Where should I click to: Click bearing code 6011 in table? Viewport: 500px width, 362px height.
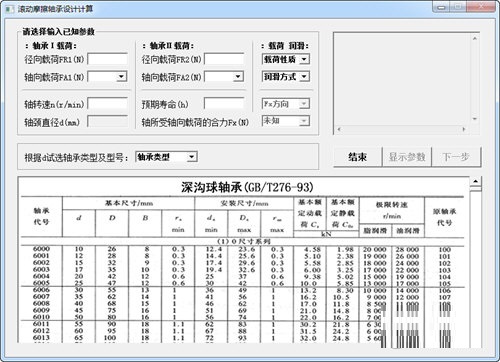click(41, 324)
